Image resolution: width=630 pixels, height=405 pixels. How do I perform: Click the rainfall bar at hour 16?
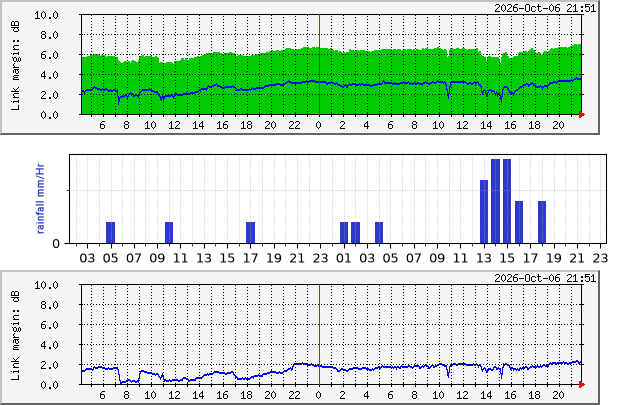point(519,222)
